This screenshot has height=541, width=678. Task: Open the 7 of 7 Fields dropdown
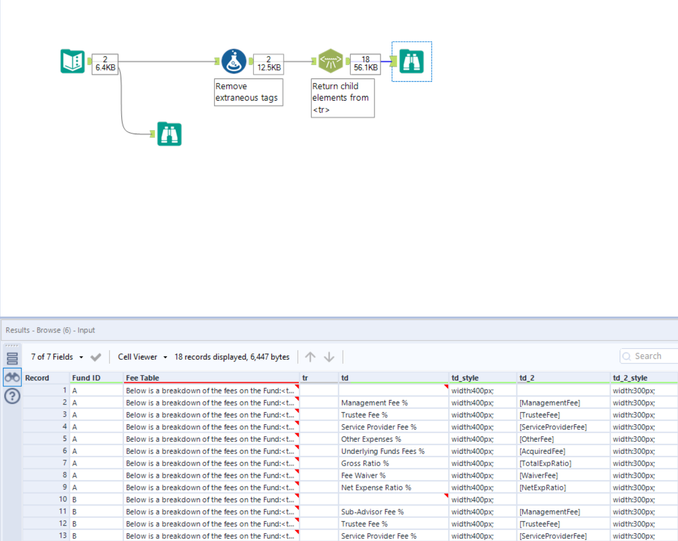[57, 357]
